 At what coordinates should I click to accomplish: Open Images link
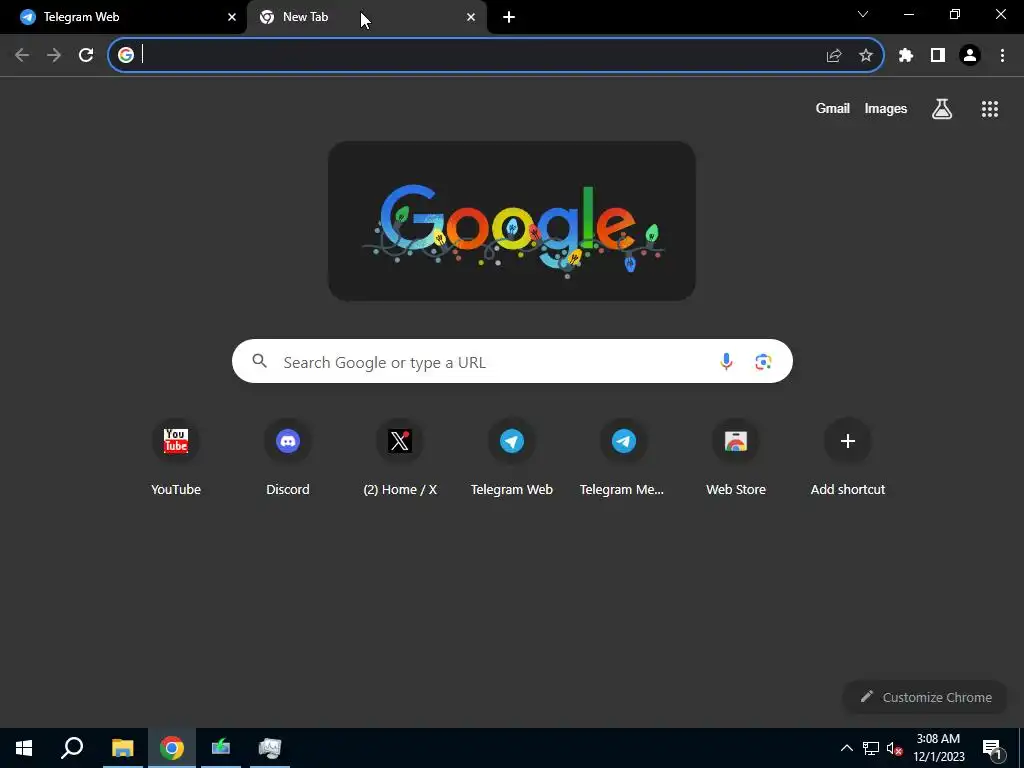886,109
